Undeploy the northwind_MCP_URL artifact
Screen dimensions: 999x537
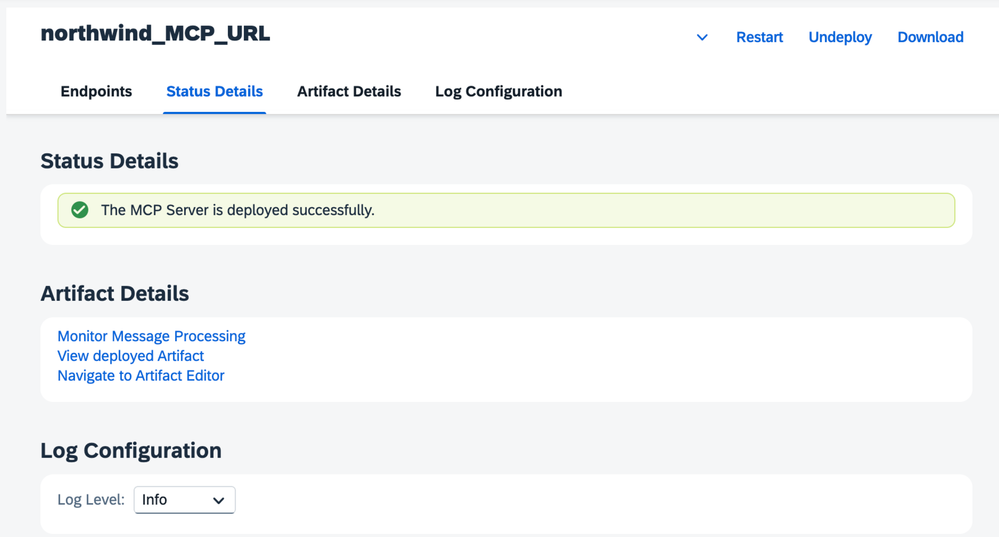click(x=840, y=38)
